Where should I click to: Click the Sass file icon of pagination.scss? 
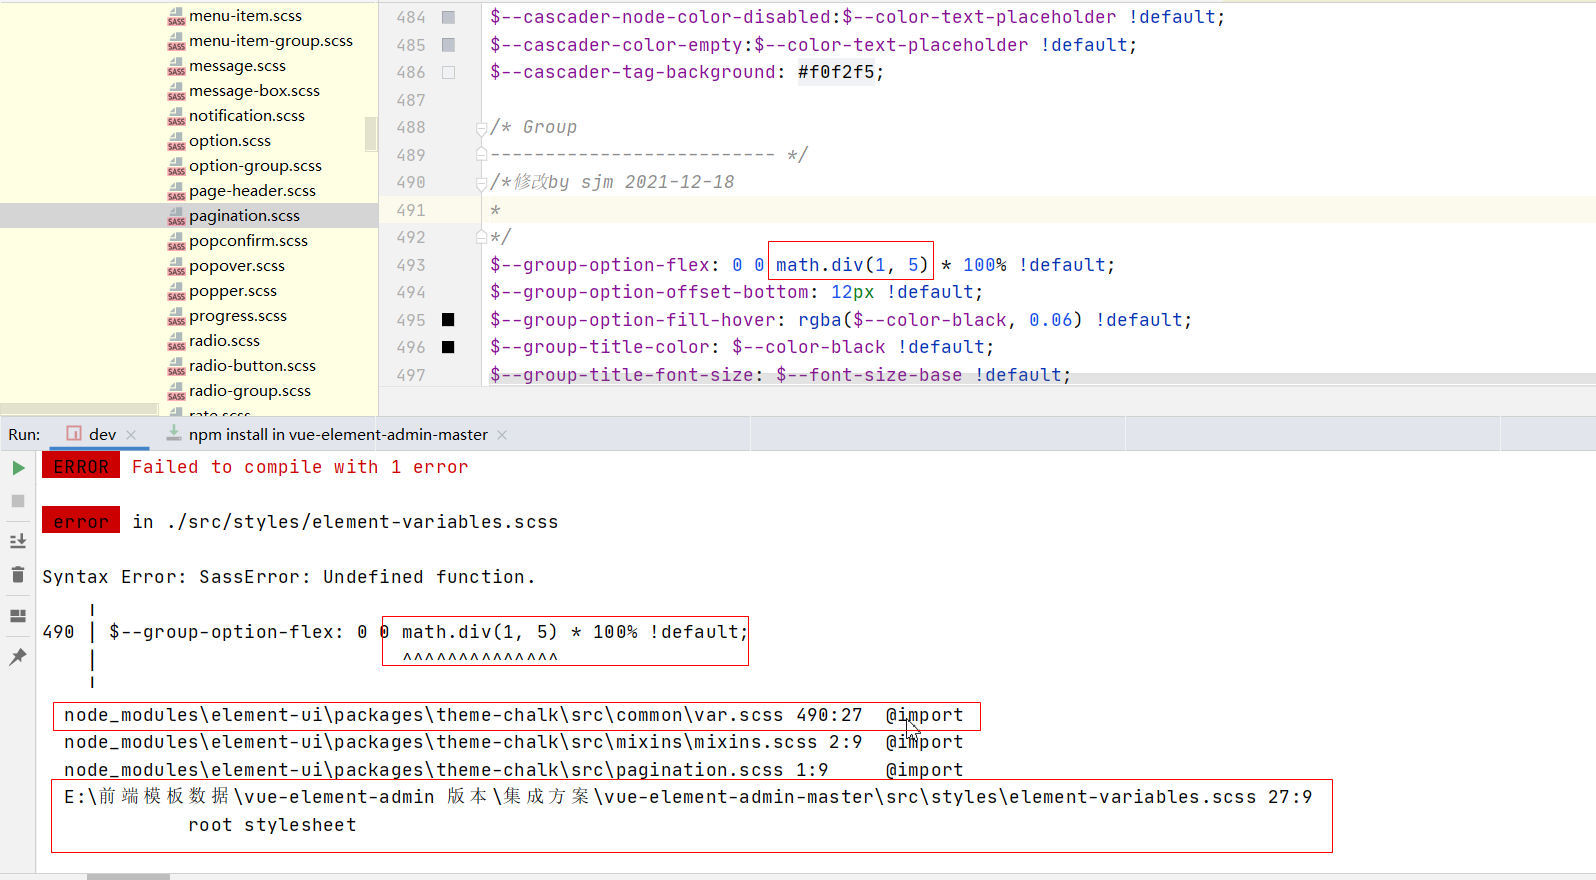[x=176, y=217]
